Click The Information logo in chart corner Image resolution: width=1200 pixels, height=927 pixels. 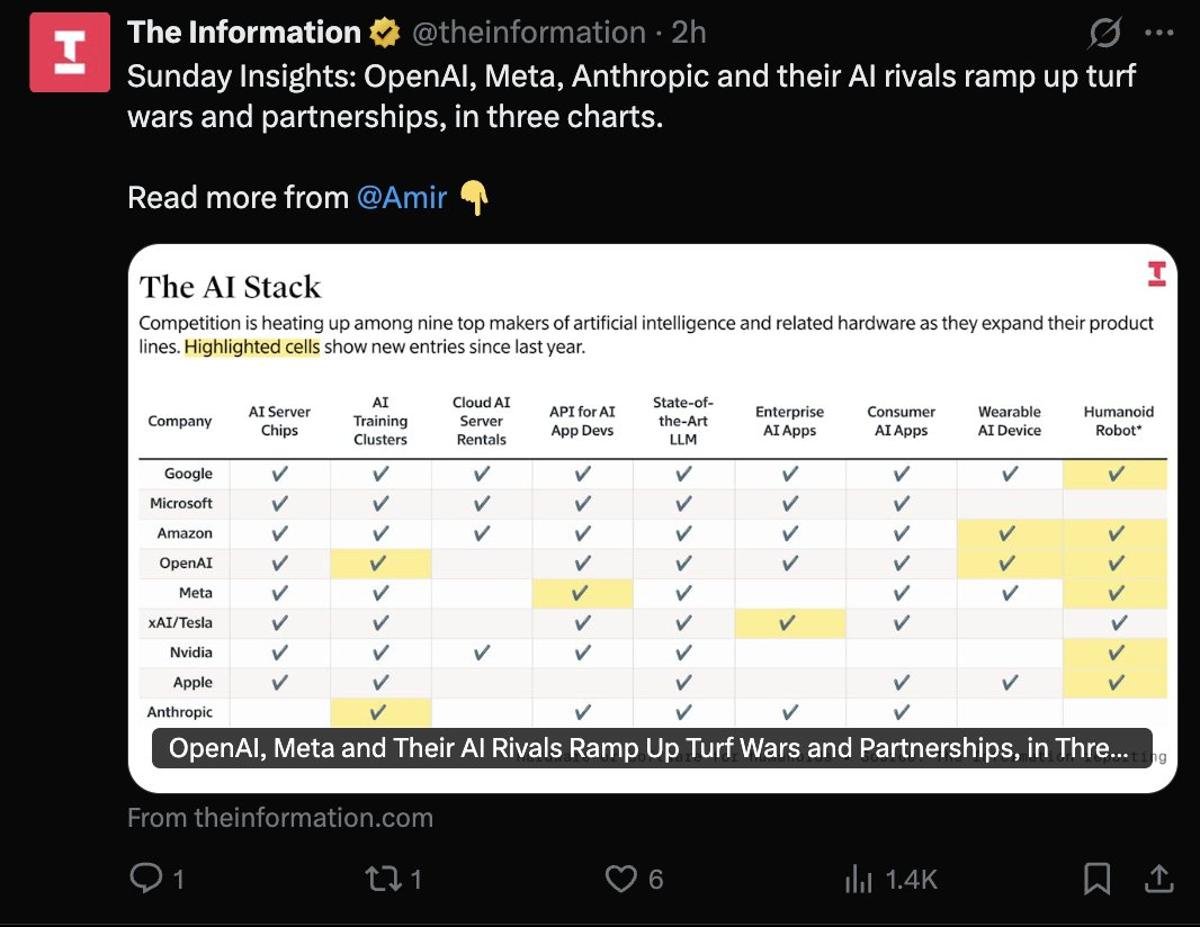[1157, 274]
